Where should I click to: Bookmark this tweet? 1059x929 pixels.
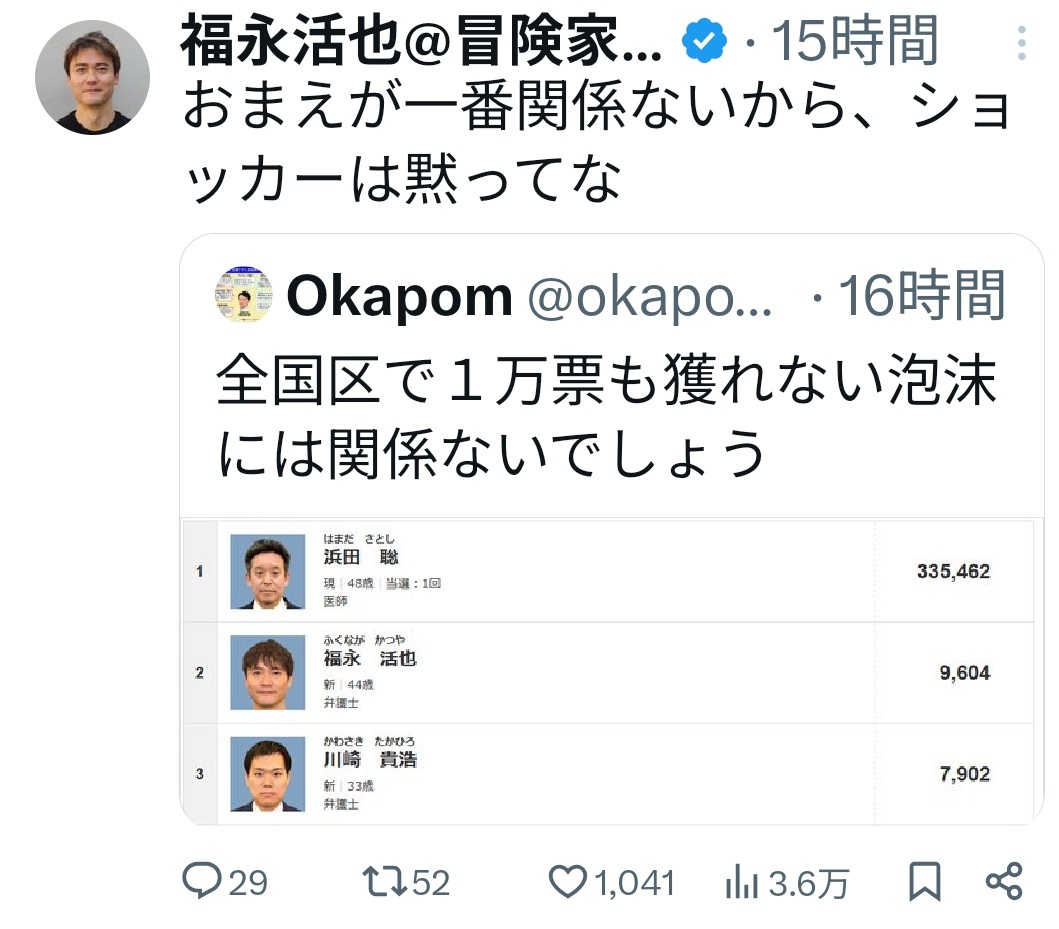(x=925, y=881)
